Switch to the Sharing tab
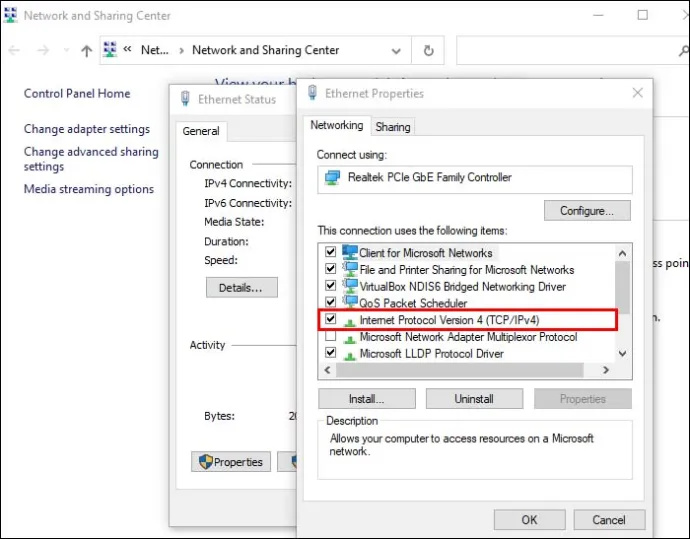690x539 pixels. [393, 127]
